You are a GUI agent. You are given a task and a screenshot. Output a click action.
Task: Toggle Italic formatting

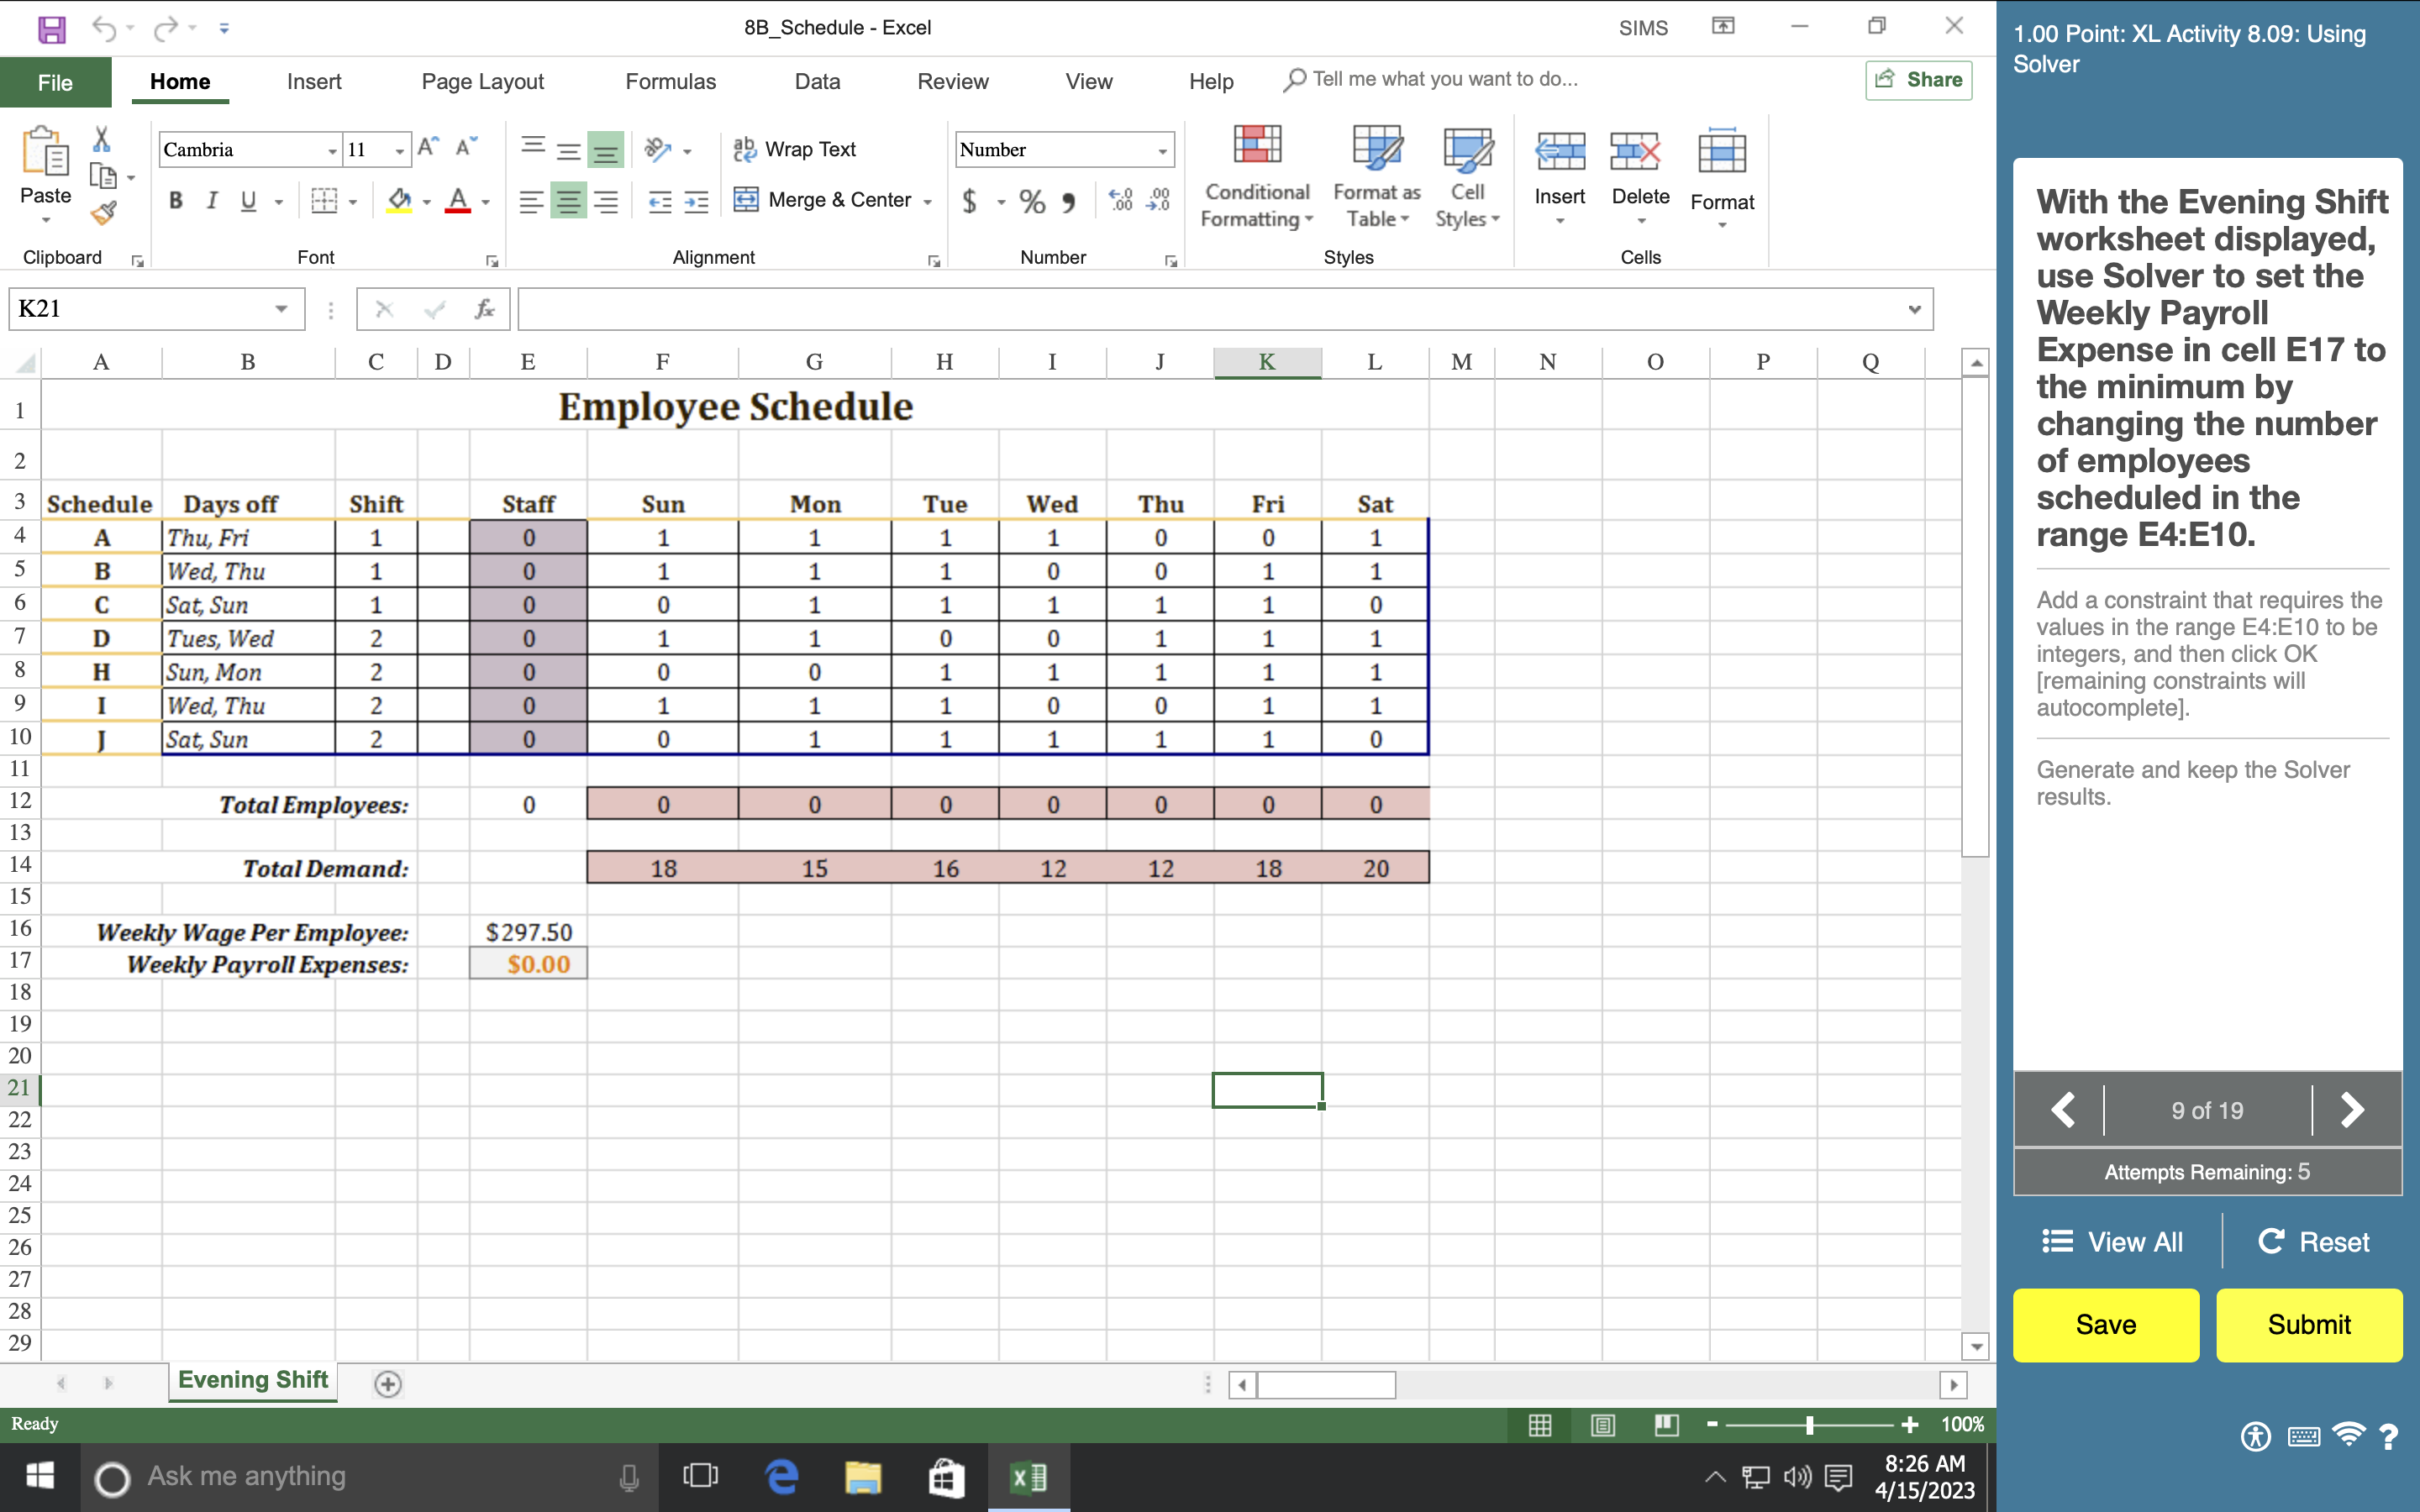click(x=212, y=201)
